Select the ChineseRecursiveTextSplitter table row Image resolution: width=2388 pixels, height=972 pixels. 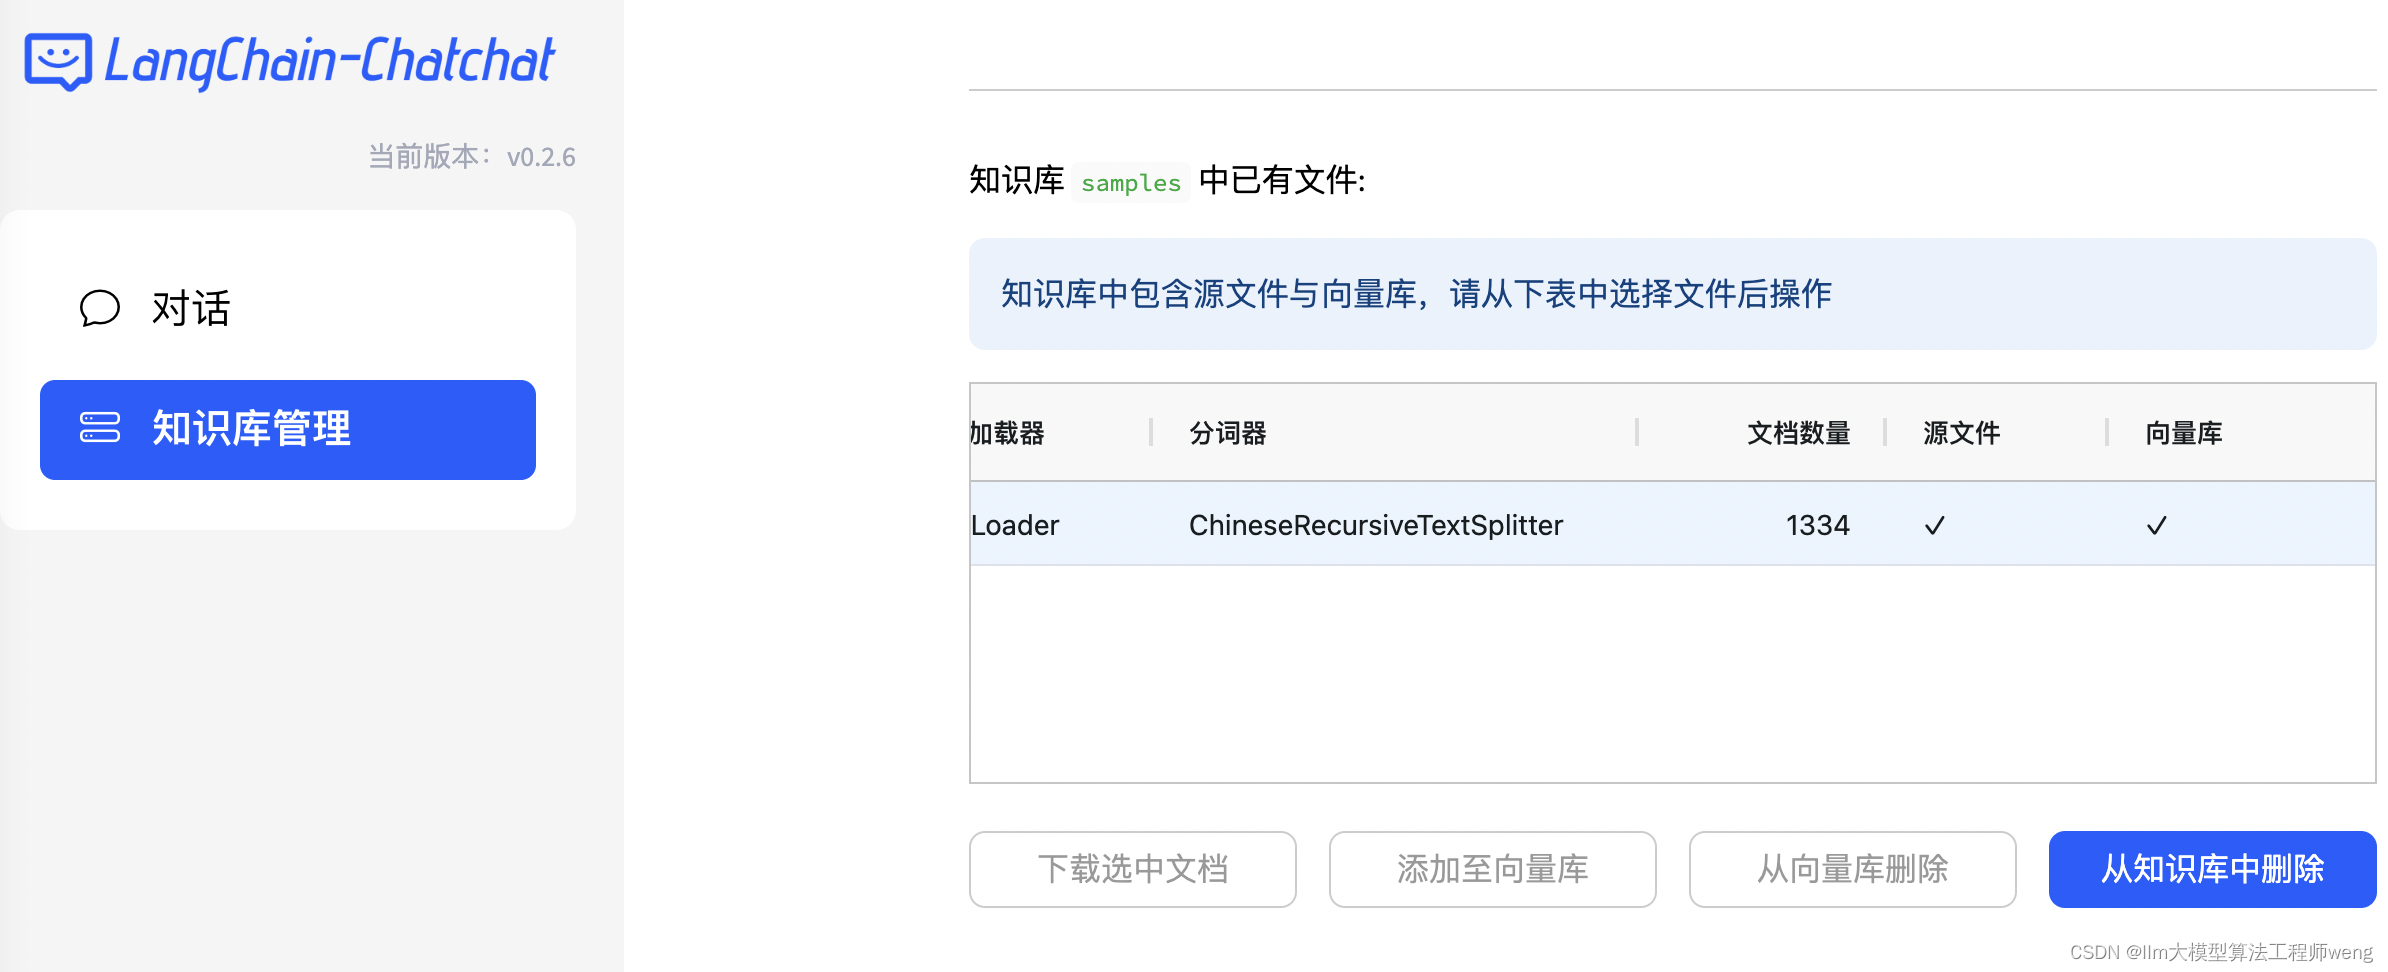pos(1375,524)
